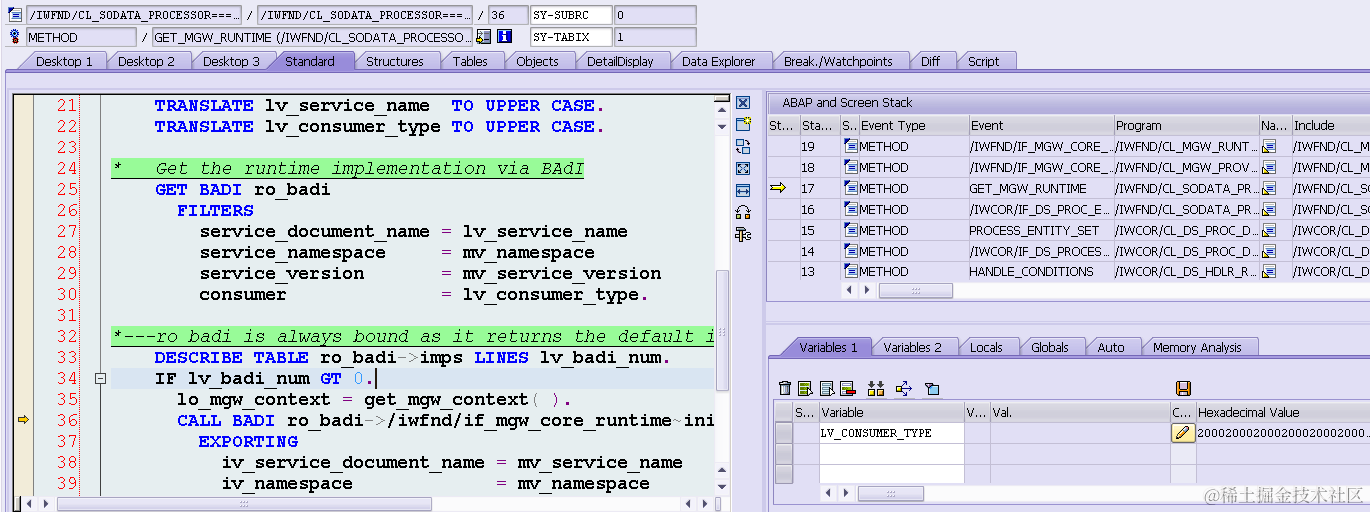
Task: Open the Desktop 3 tab
Action: click(x=231, y=61)
